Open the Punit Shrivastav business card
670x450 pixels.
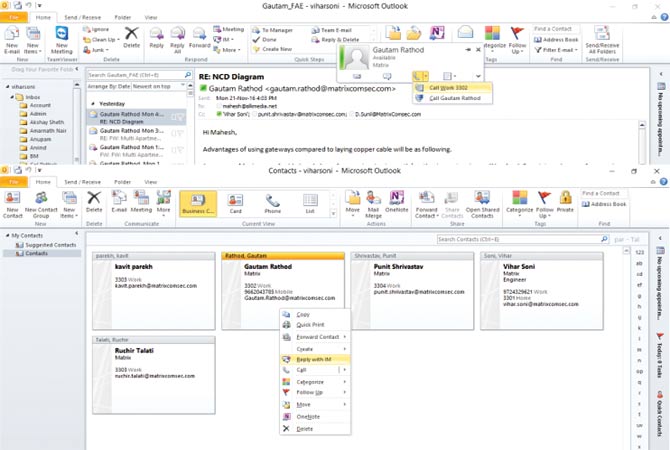412,291
